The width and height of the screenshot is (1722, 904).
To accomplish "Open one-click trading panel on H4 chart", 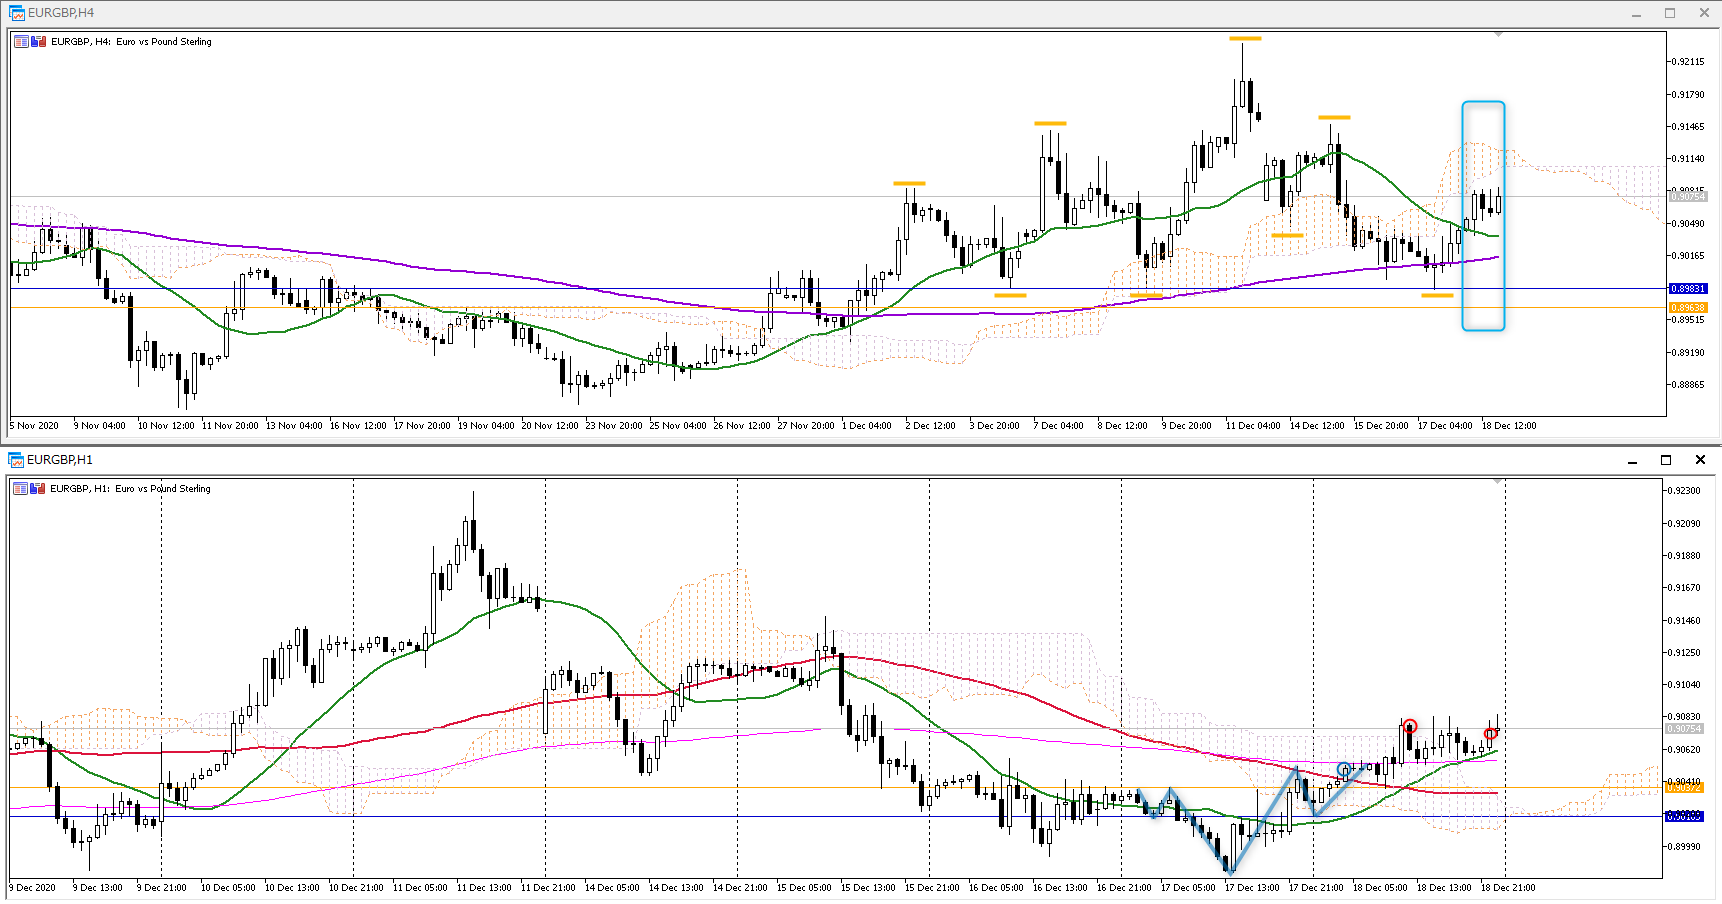I will [x=21, y=42].
